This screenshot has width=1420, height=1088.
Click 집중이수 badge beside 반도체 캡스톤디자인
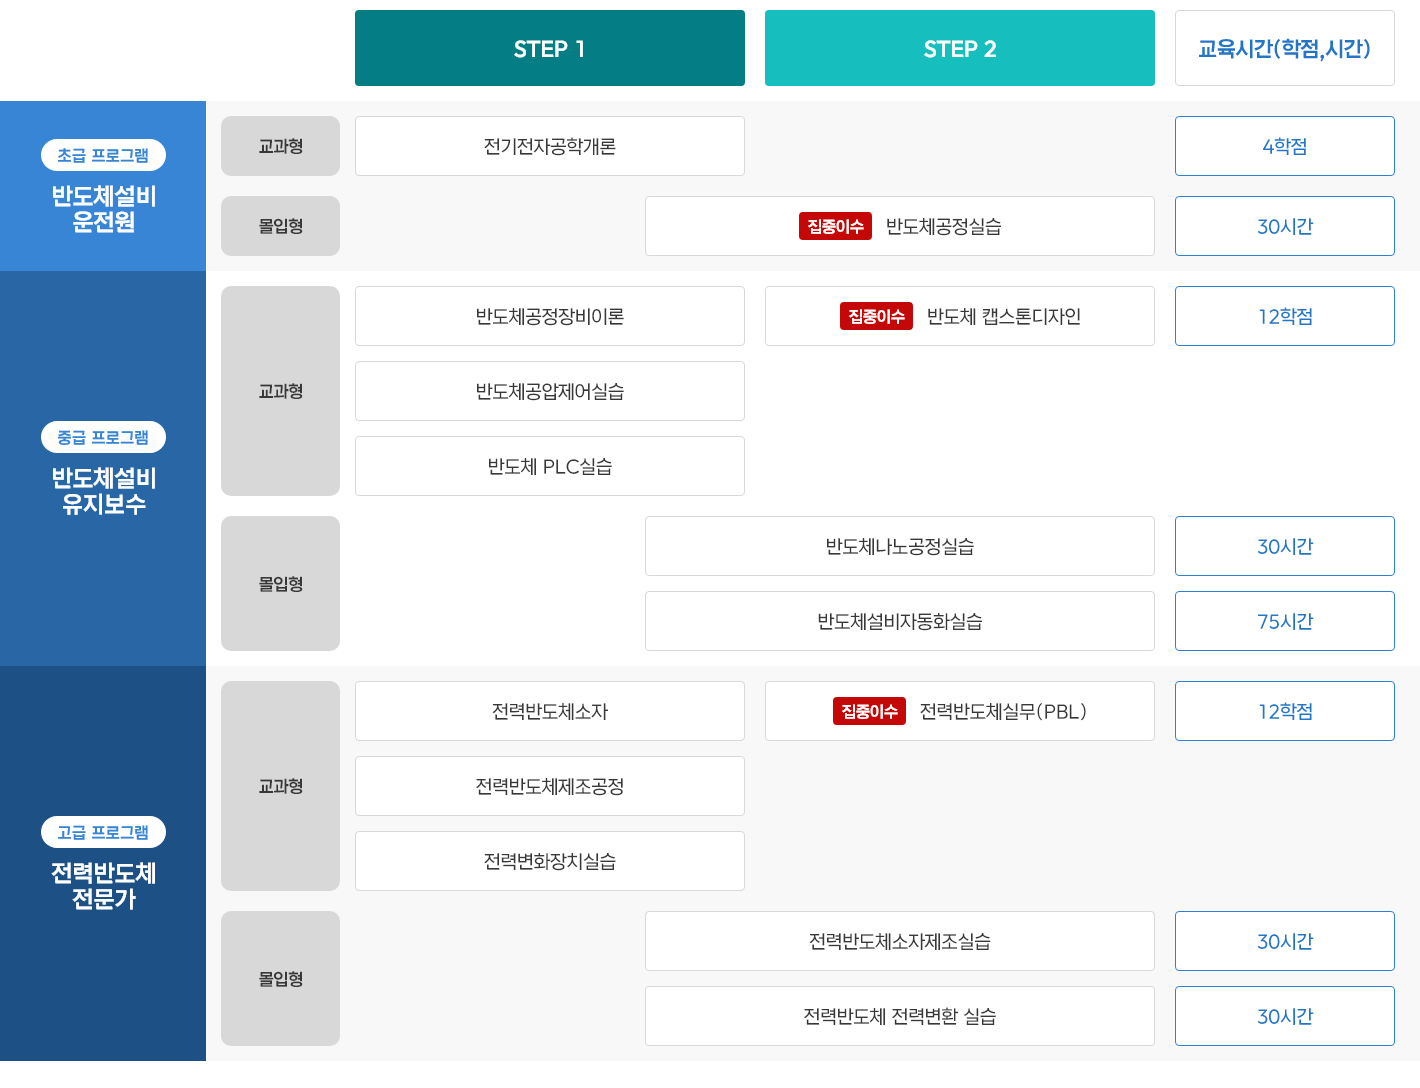click(x=876, y=316)
